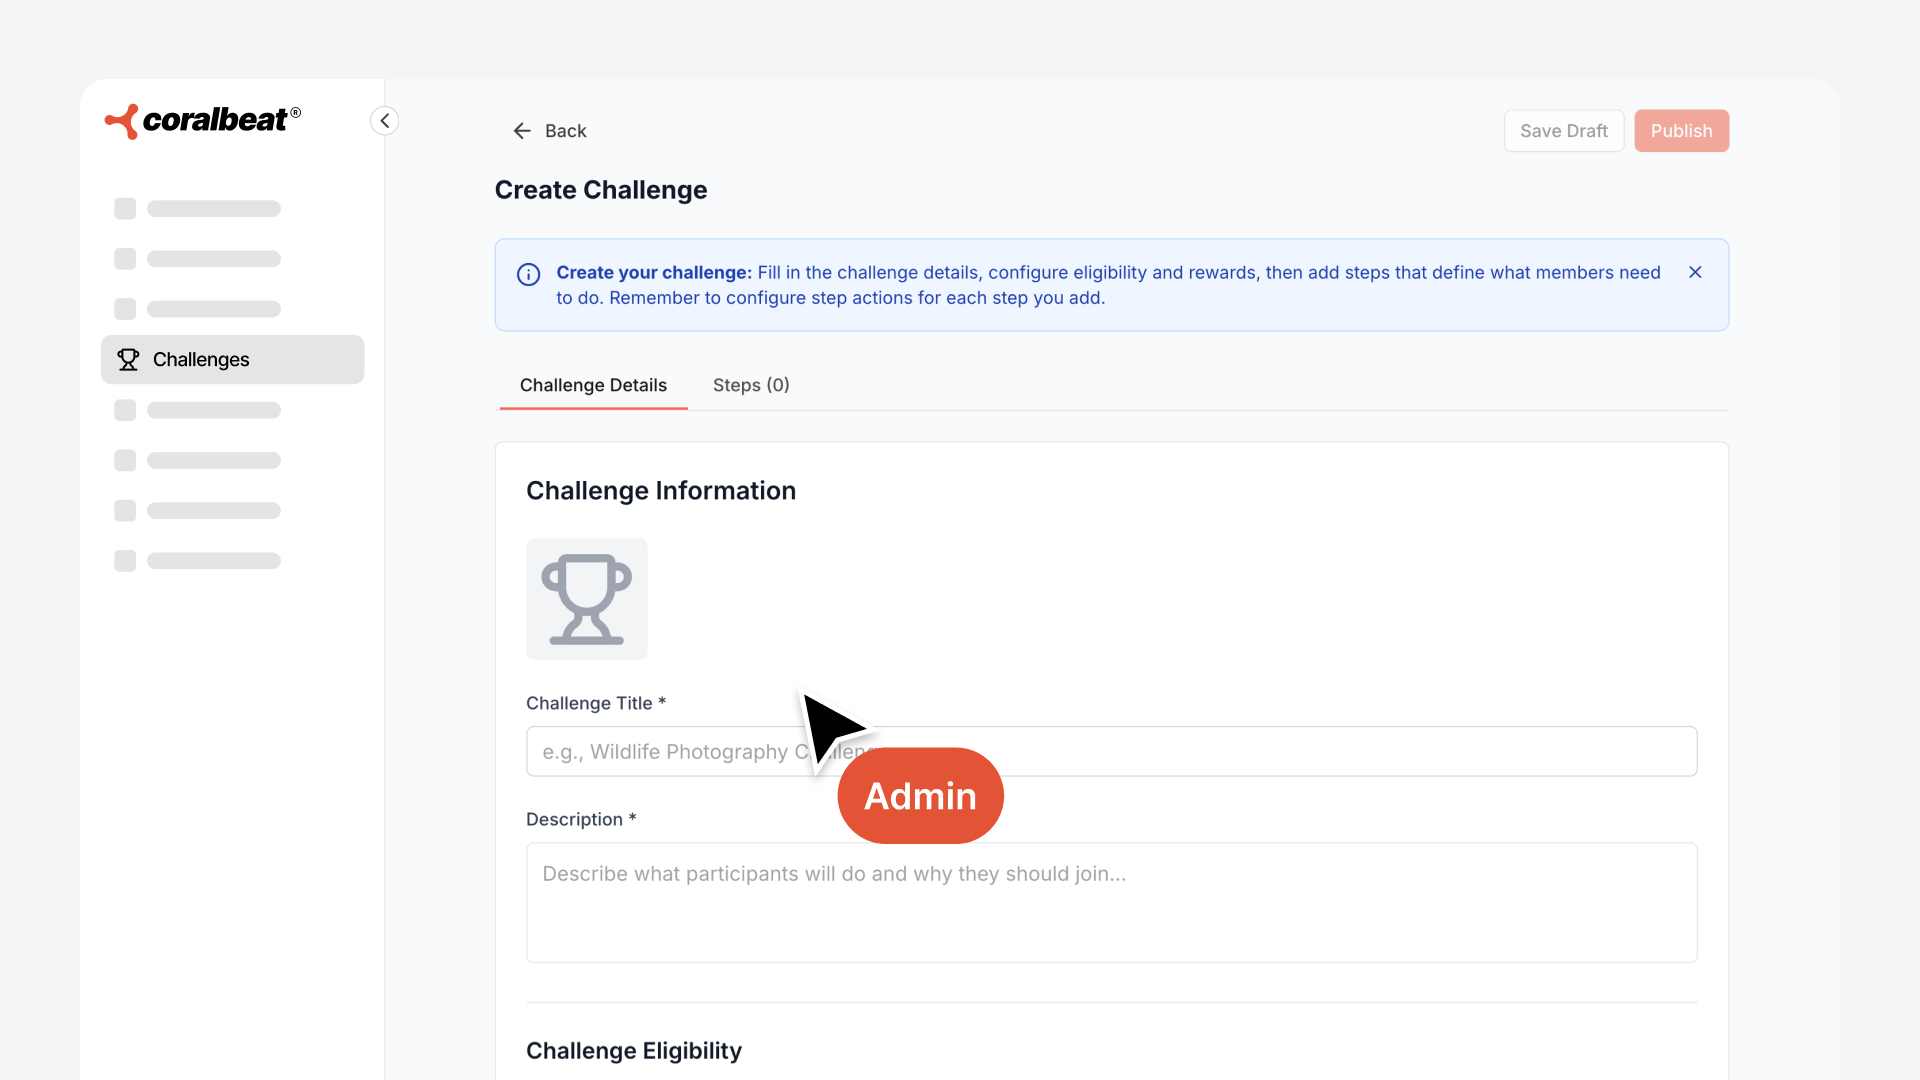The height and width of the screenshot is (1080, 1920).
Task: Click into the Description text area
Action: (x=1111, y=902)
